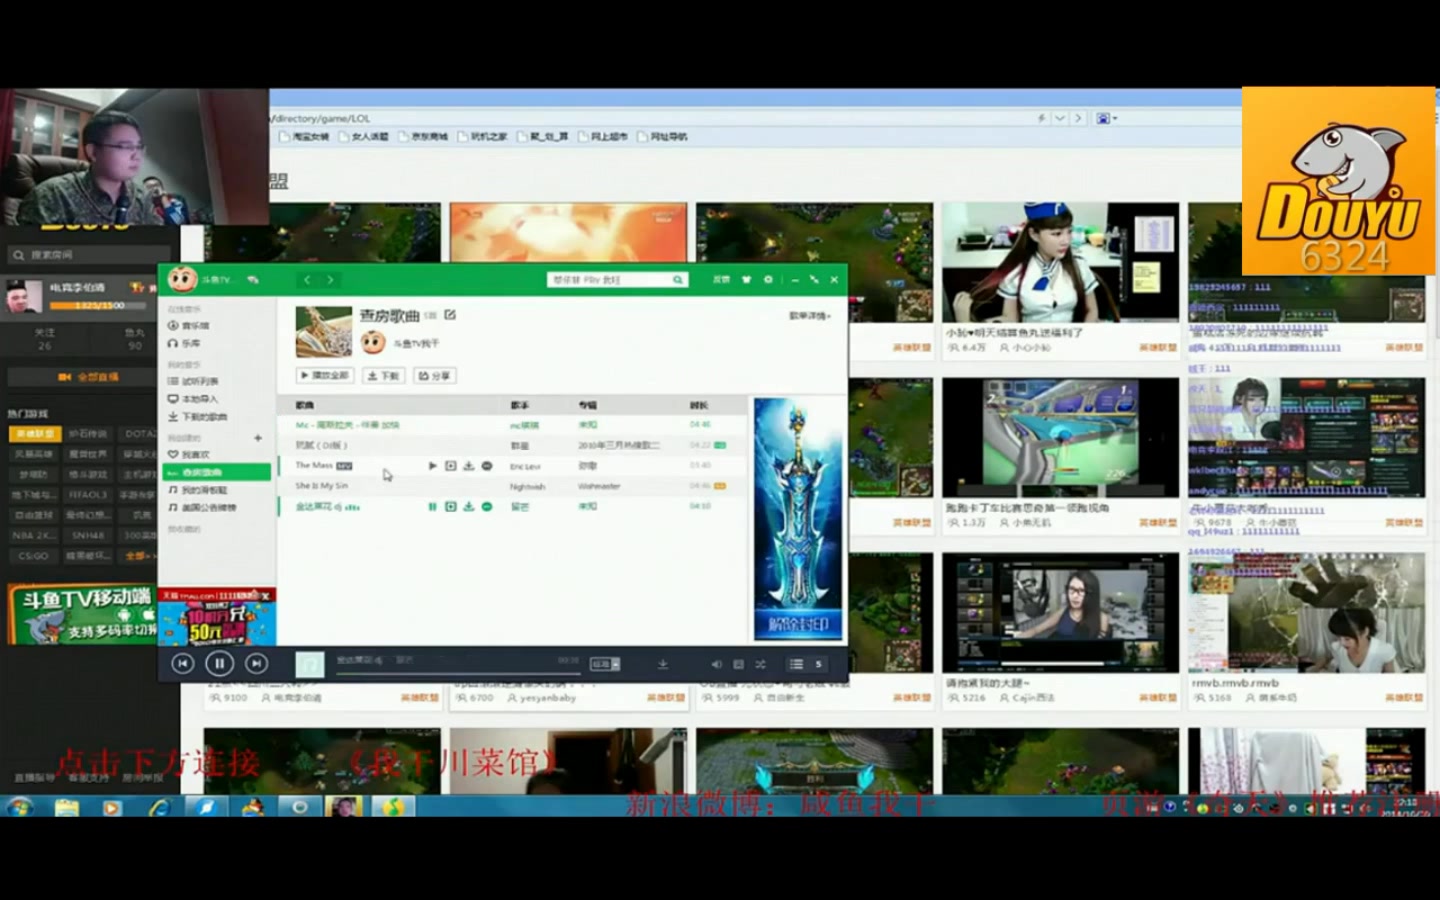Open MV badge next to The Mass
Image resolution: width=1440 pixels, height=900 pixels.
[344, 466]
